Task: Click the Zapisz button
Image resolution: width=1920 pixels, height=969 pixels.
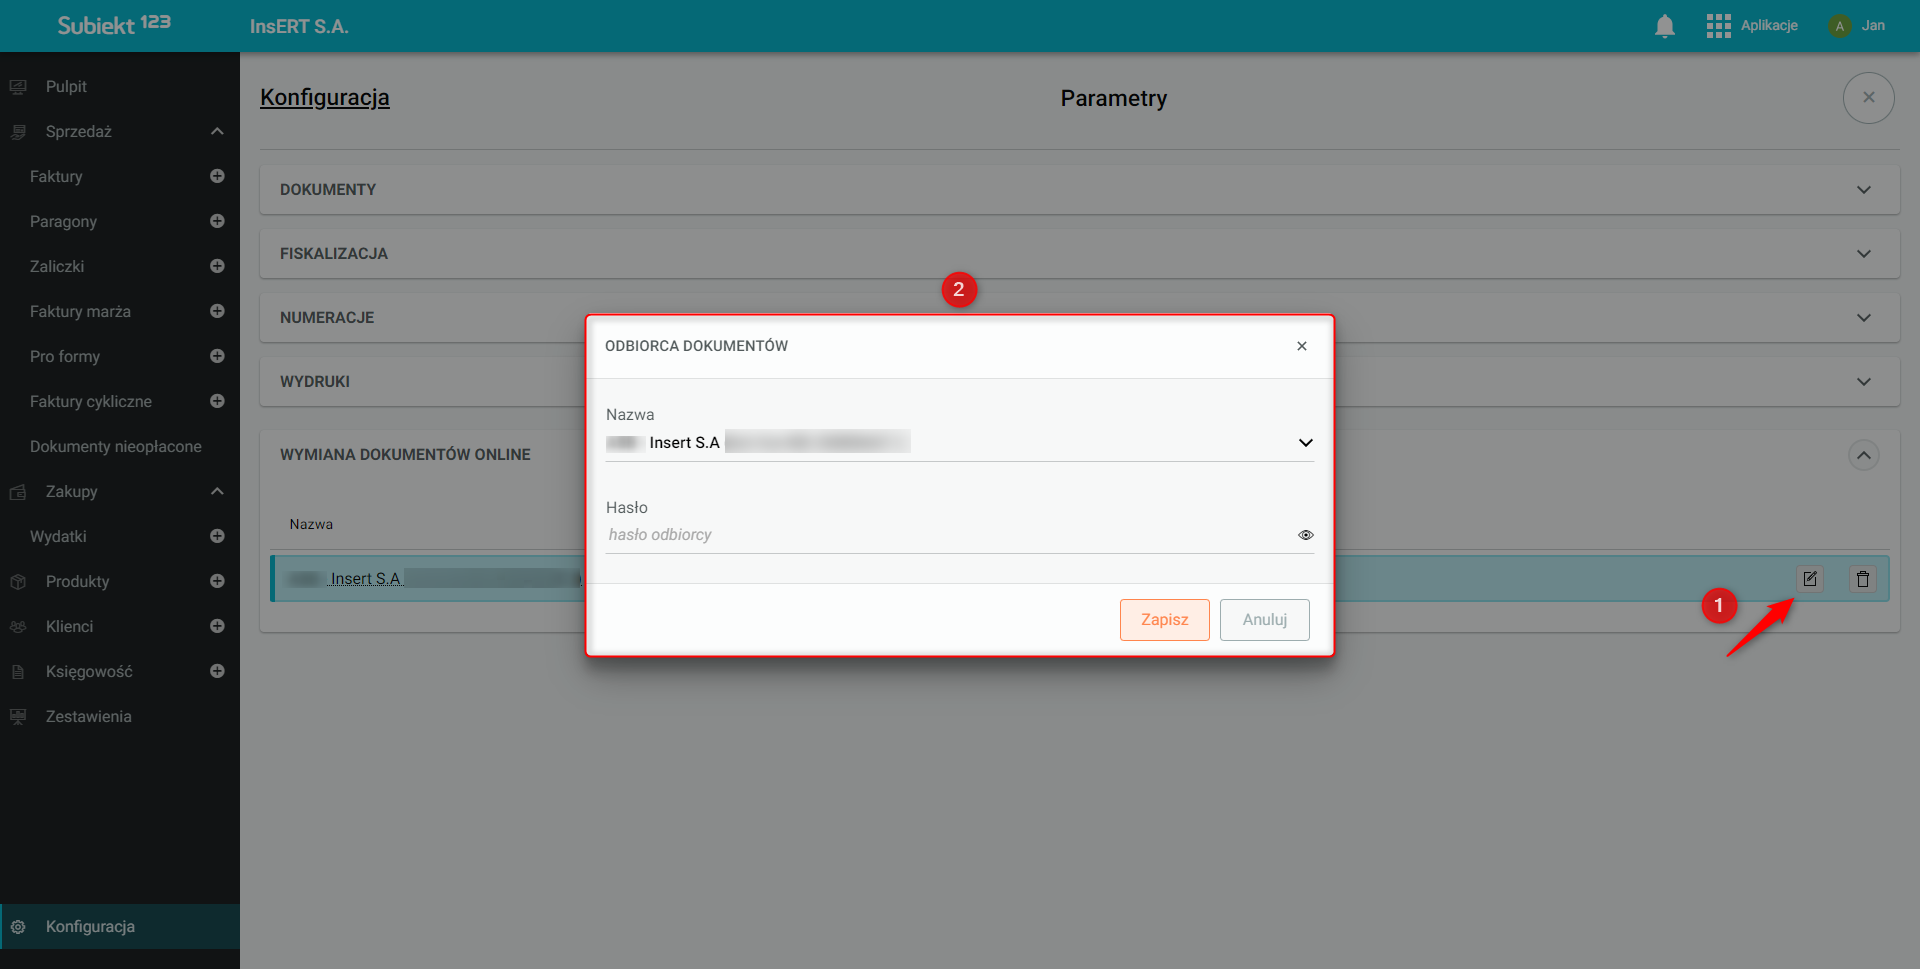Action: (x=1165, y=620)
